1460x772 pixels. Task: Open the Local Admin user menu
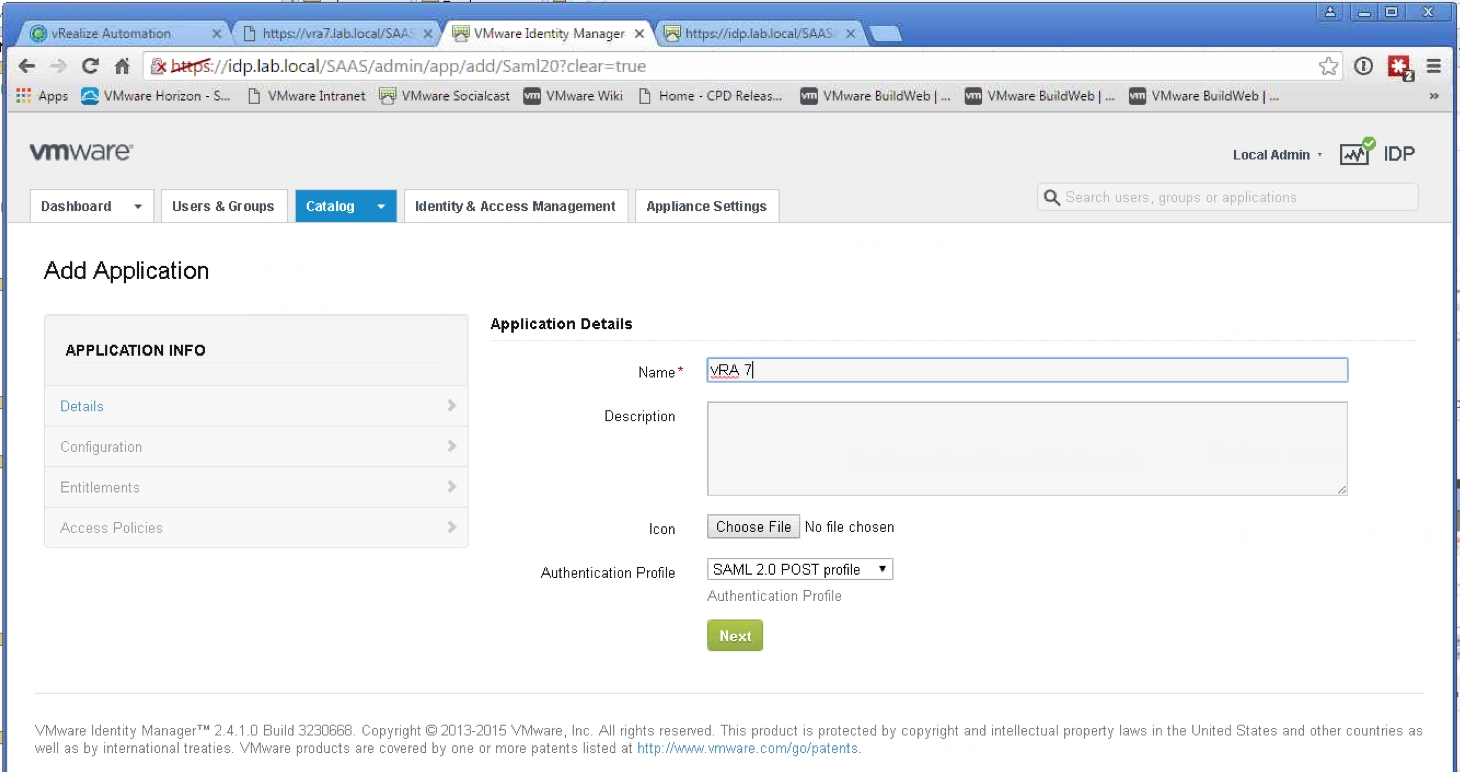tap(1277, 154)
